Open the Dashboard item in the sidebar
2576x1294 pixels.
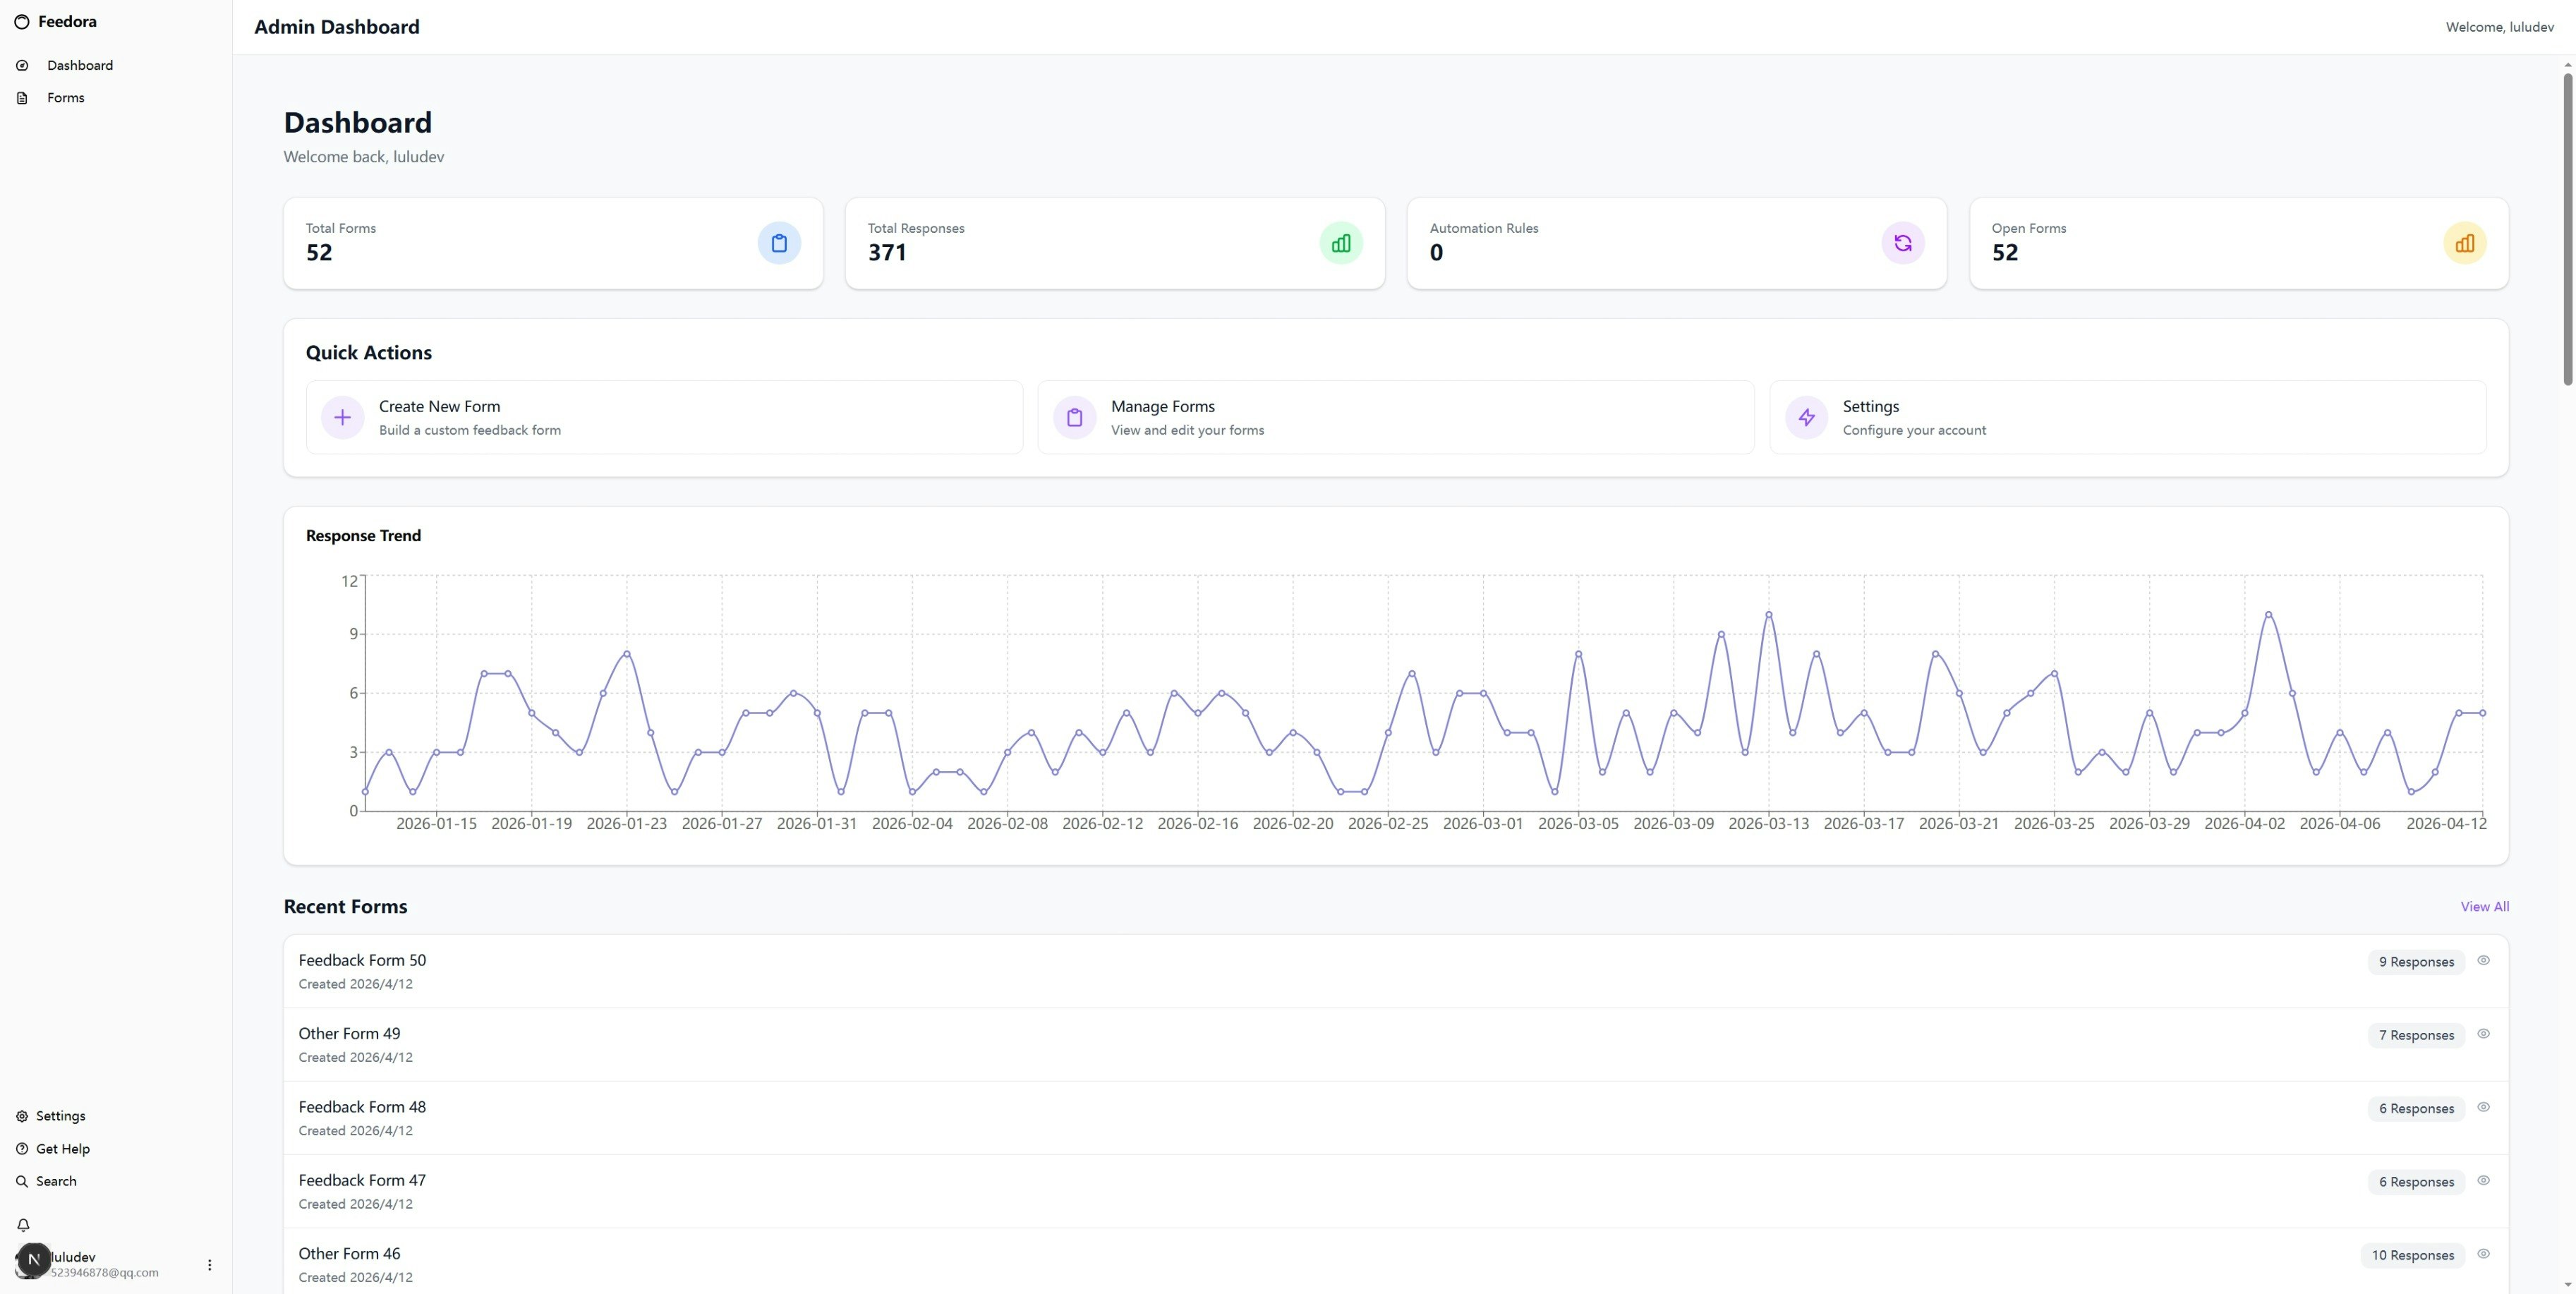[79, 65]
